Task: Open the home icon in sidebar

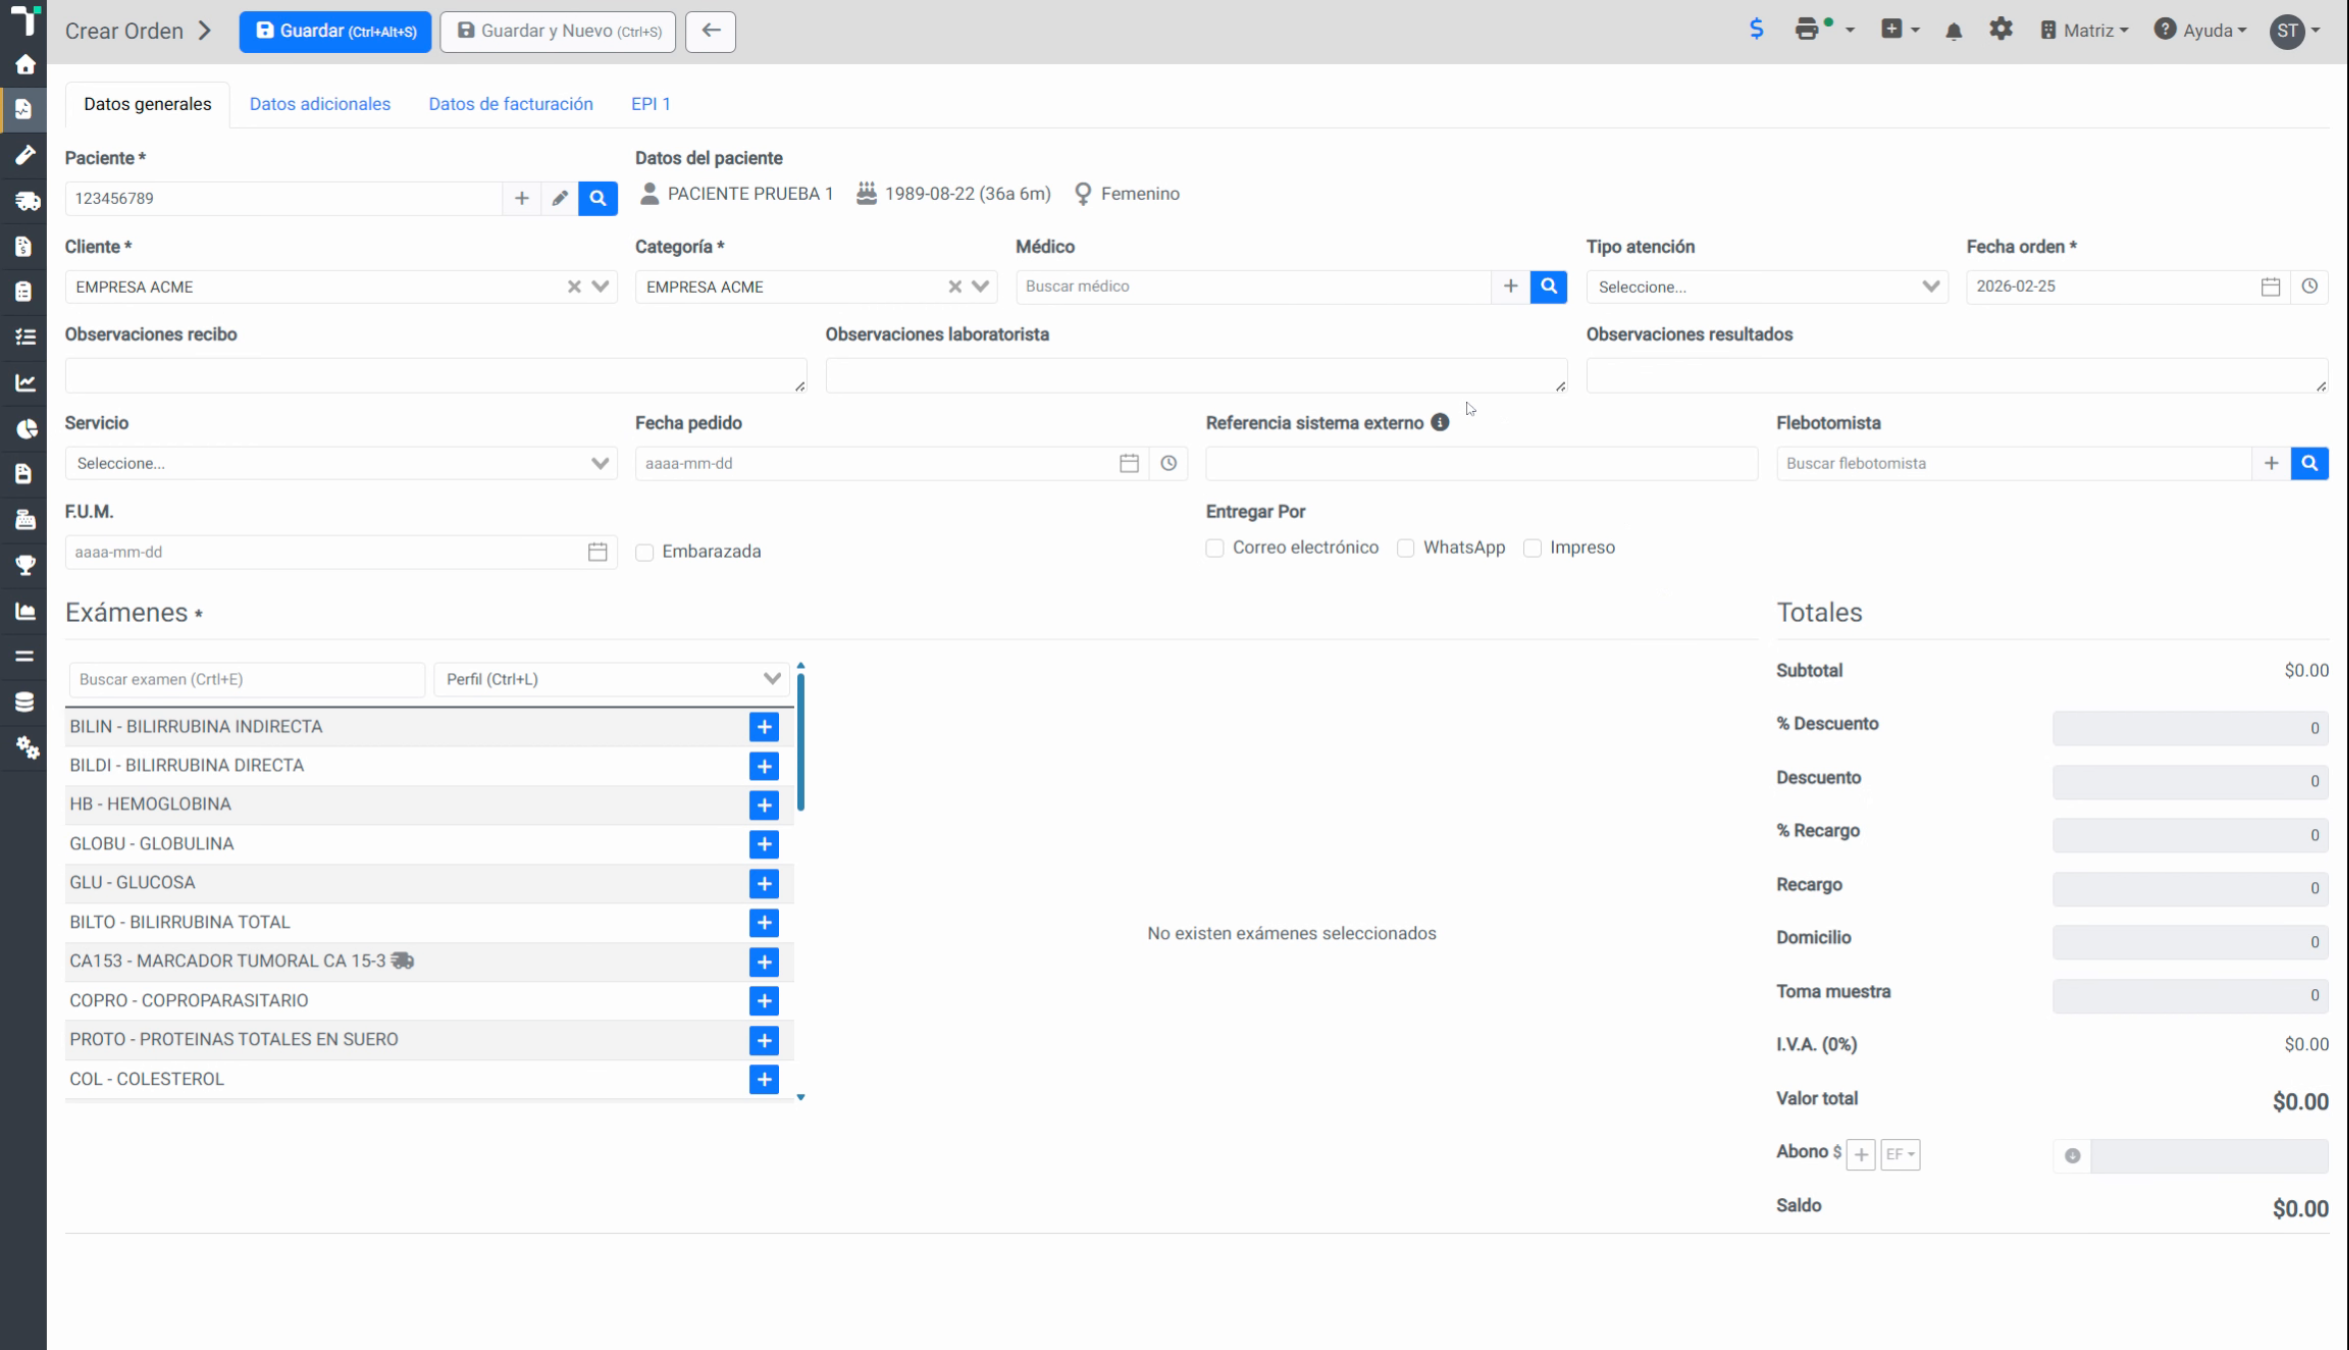Action: click(x=25, y=65)
